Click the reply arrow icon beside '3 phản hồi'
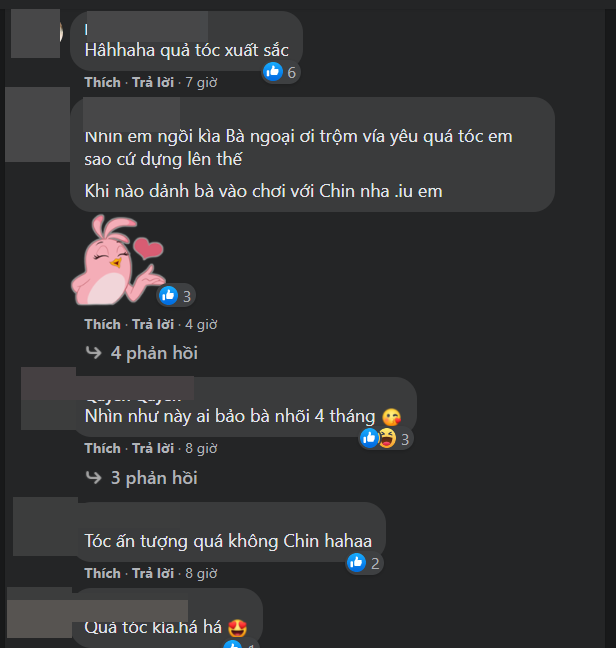 (93, 478)
